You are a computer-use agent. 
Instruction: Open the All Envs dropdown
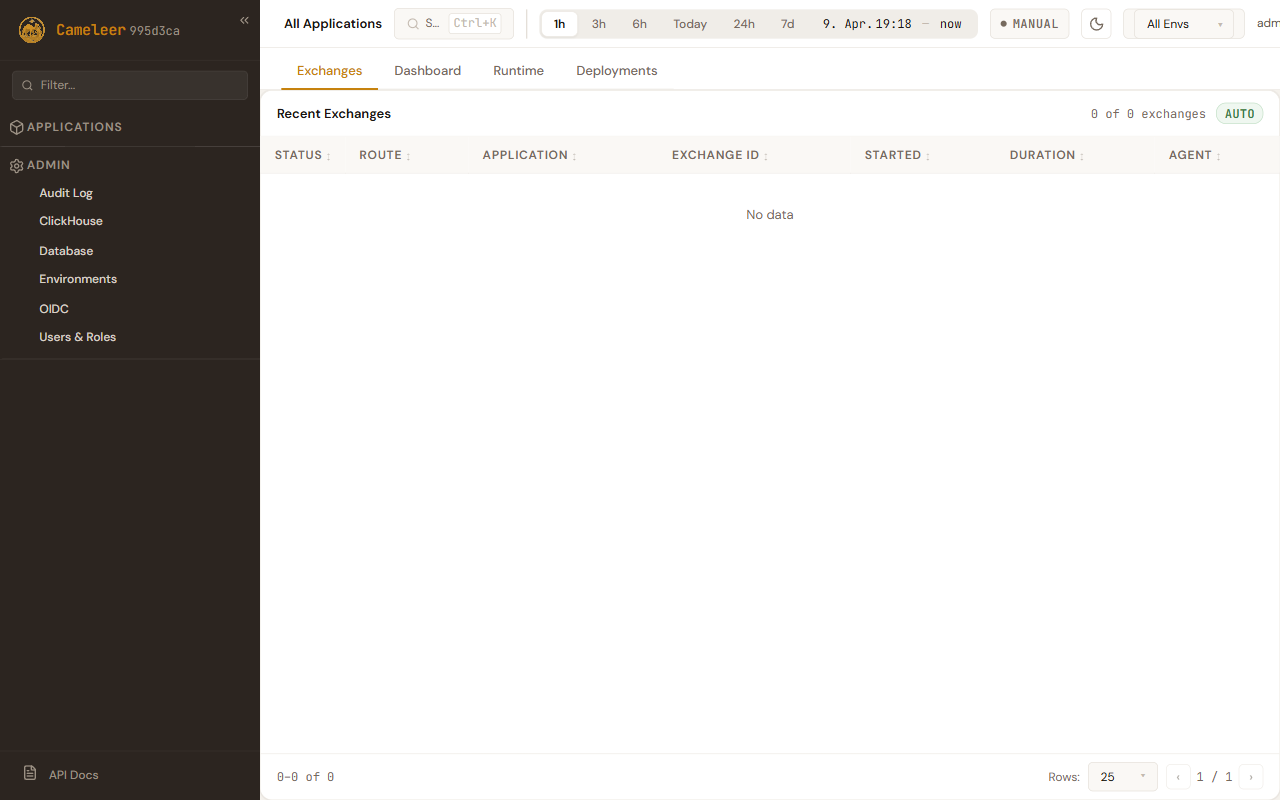tap(1184, 24)
